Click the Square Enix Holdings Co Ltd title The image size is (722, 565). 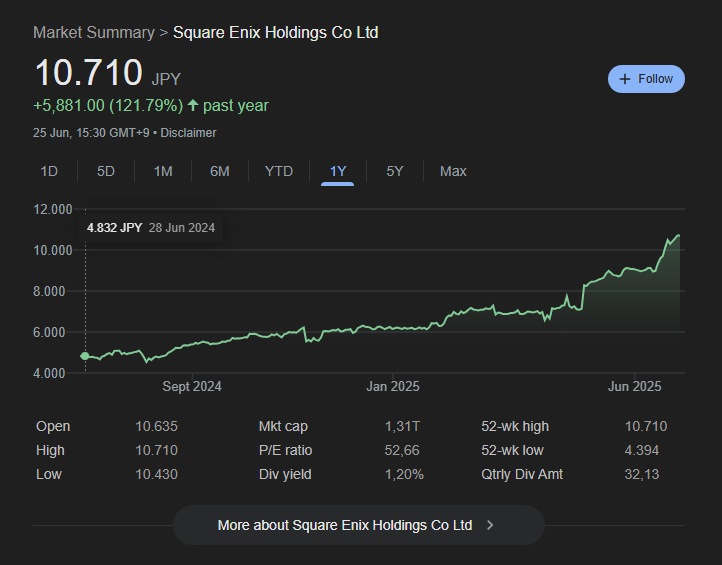tap(275, 33)
